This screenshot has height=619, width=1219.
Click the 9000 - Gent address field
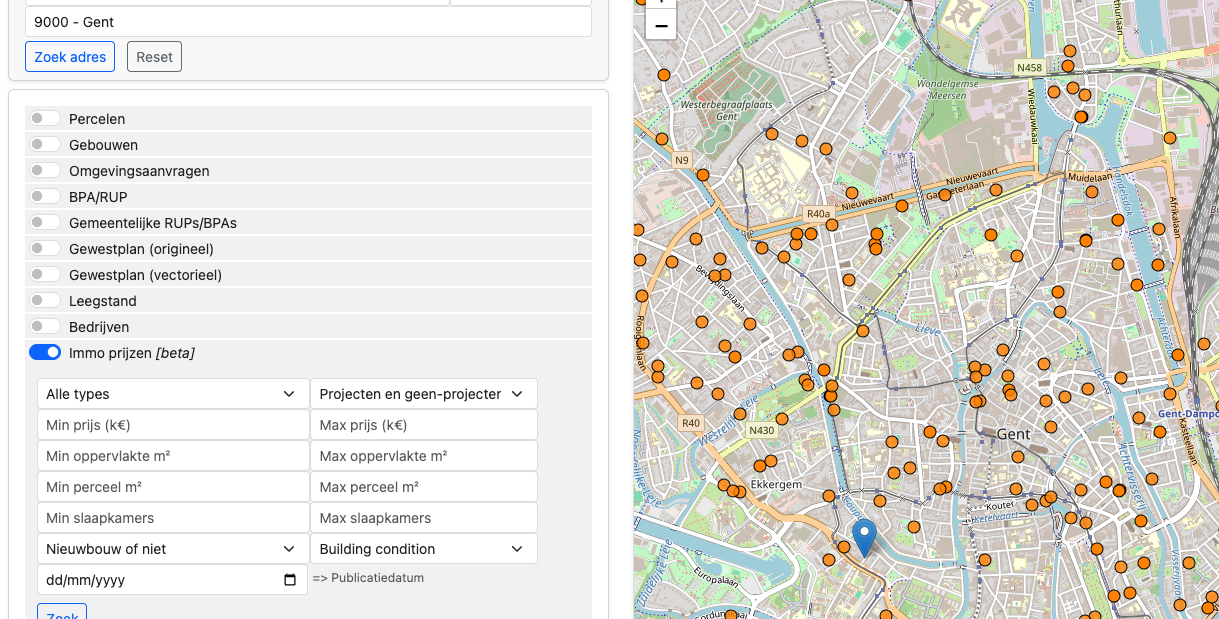tap(308, 21)
